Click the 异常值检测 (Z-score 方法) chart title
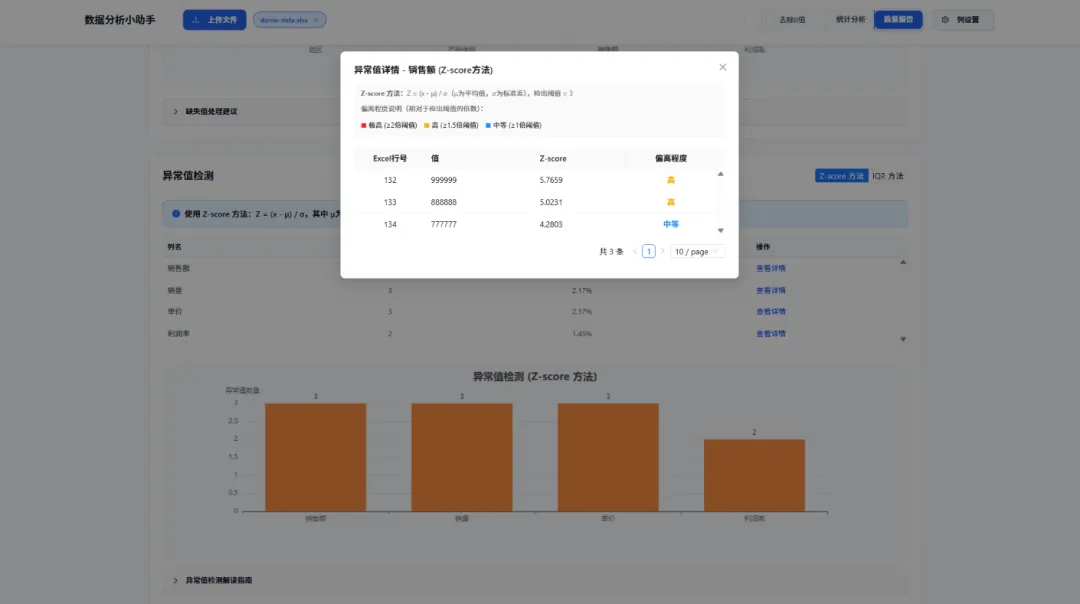1080x604 pixels. pyautogui.click(x=534, y=377)
